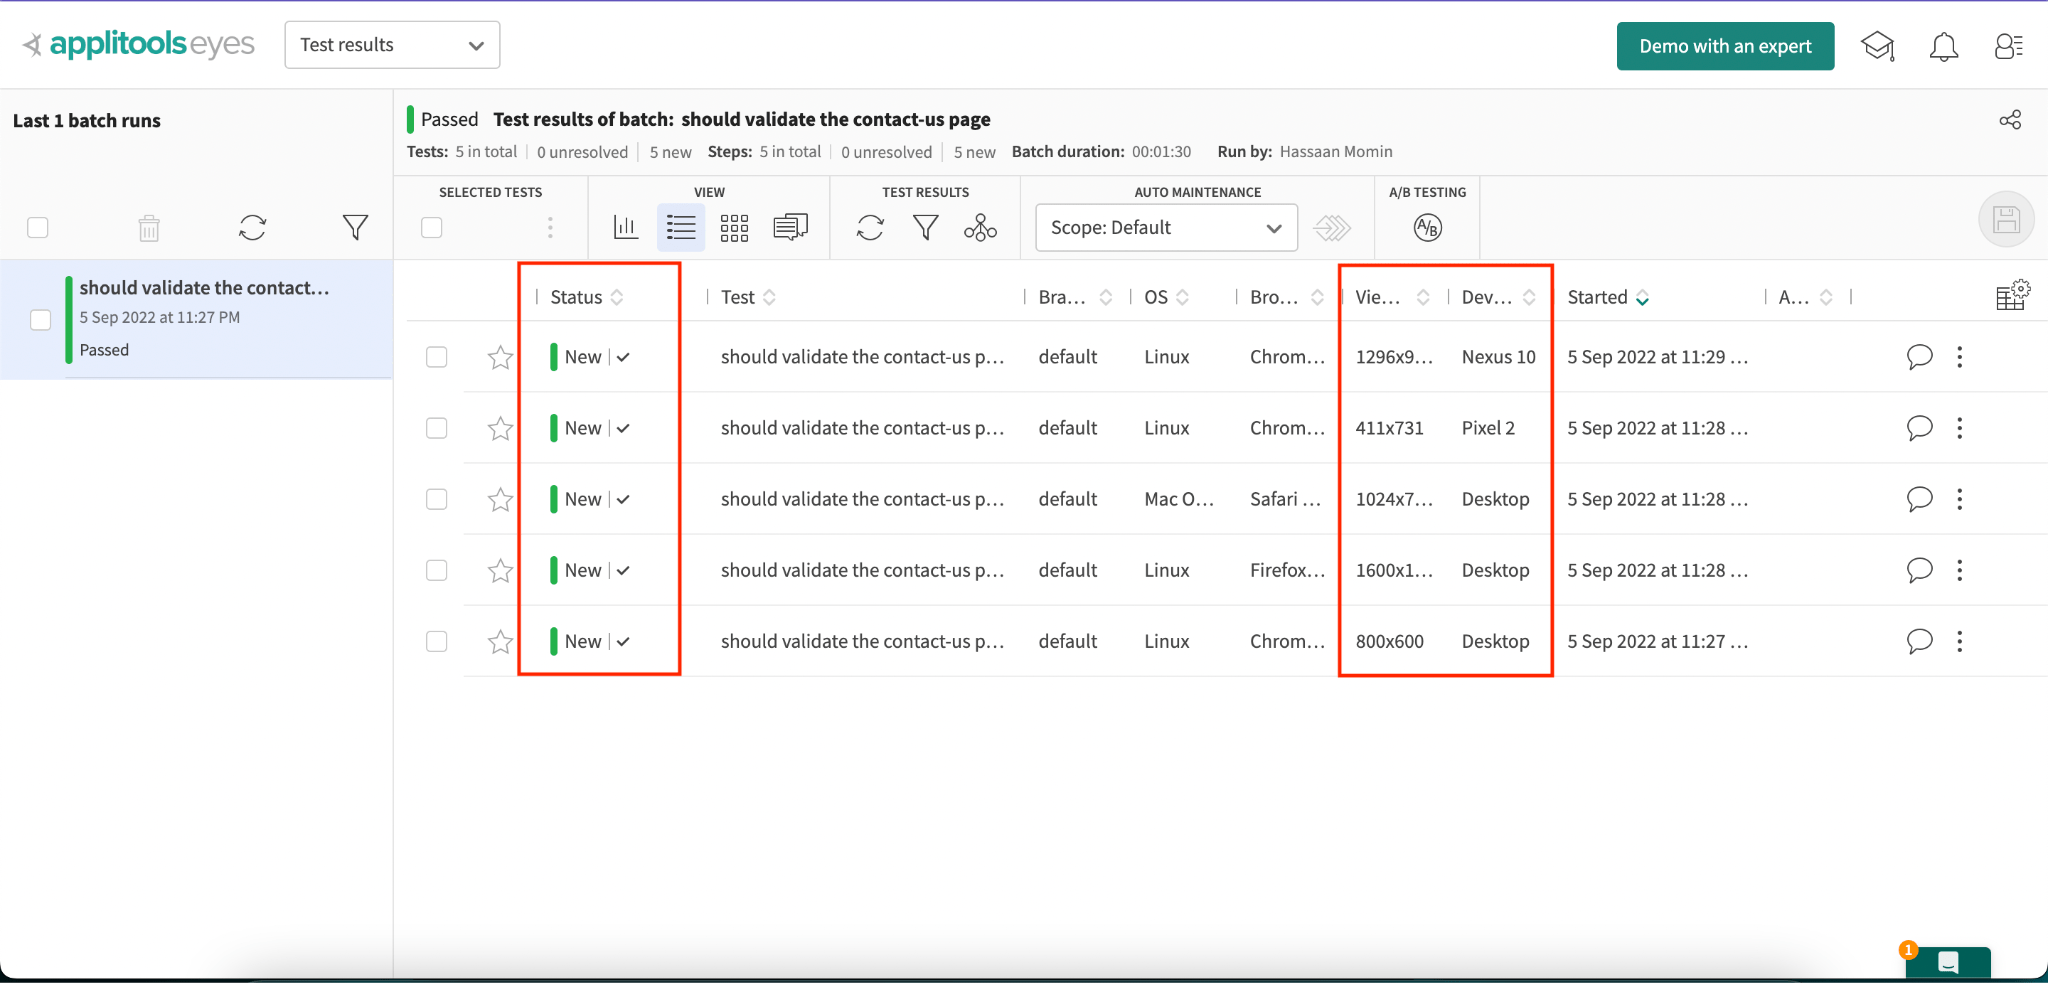Toggle the Selected Tests select-all checkbox
The width and height of the screenshot is (2048, 983).
tap(432, 228)
